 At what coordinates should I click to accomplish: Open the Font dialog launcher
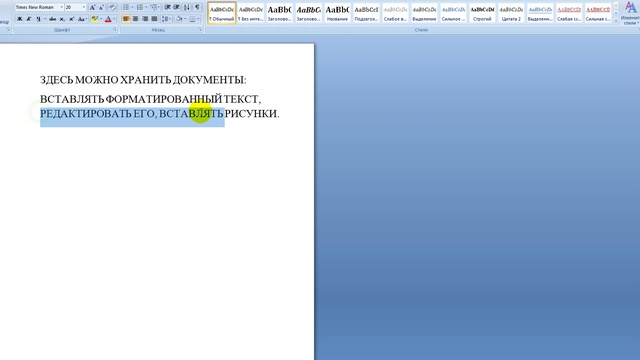(x=115, y=29)
